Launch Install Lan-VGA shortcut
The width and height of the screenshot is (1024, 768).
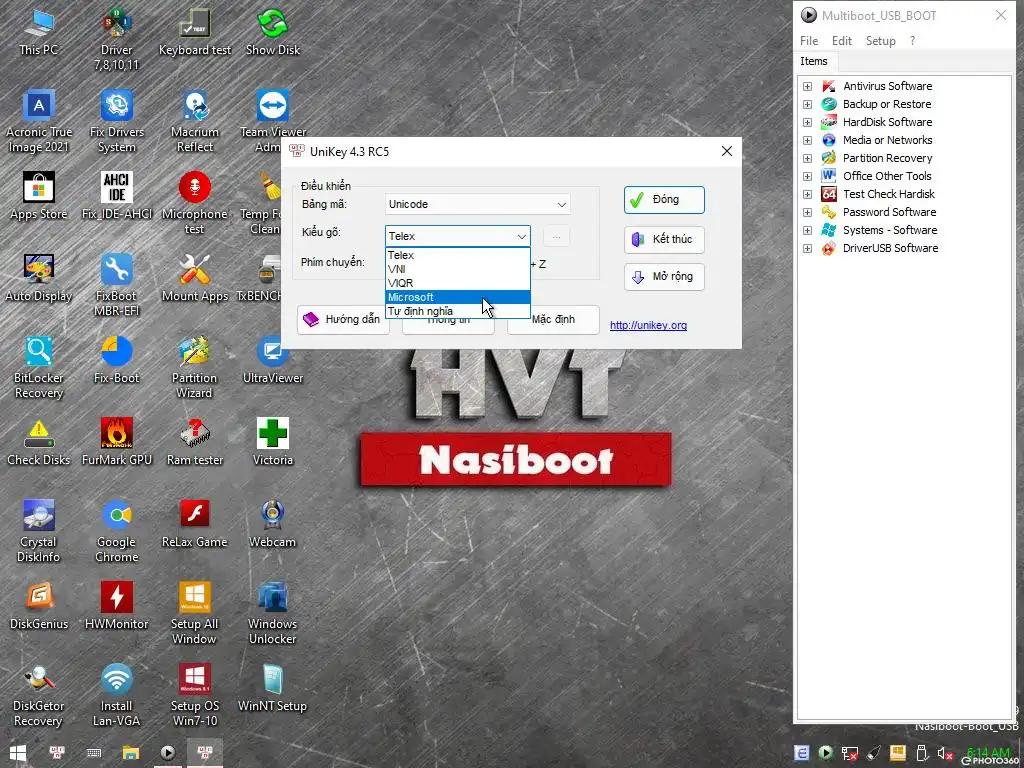(116, 696)
